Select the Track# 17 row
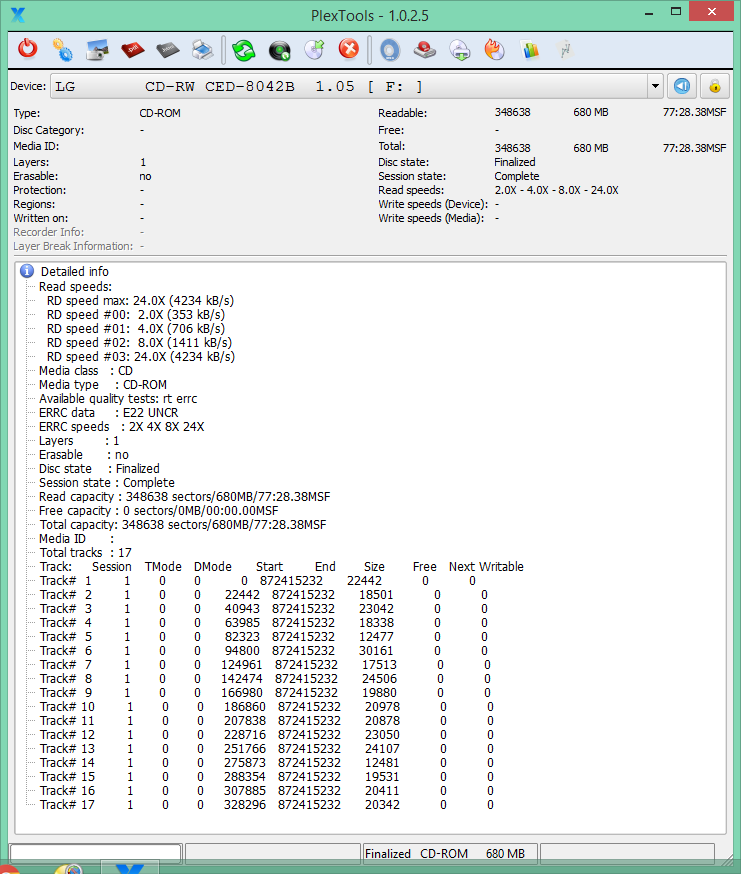Screen dimensions: 741x874 pyautogui.click(x=267, y=805)
